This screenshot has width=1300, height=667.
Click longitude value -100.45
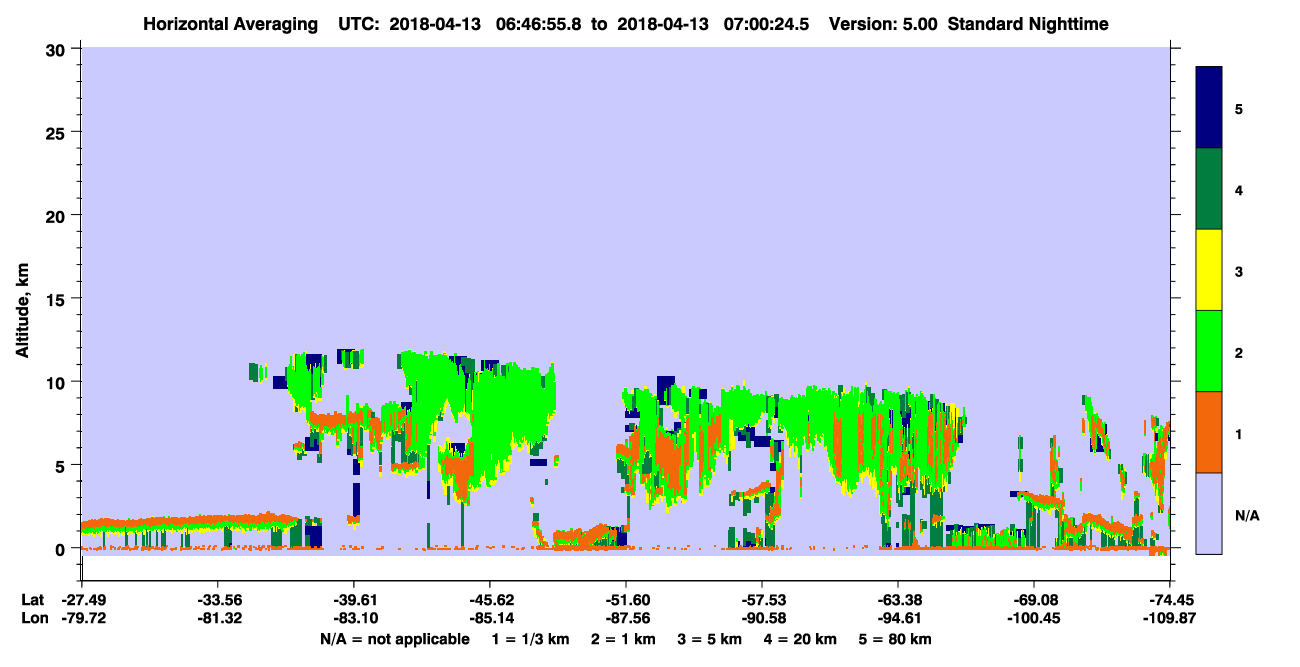click(1034, 618)
